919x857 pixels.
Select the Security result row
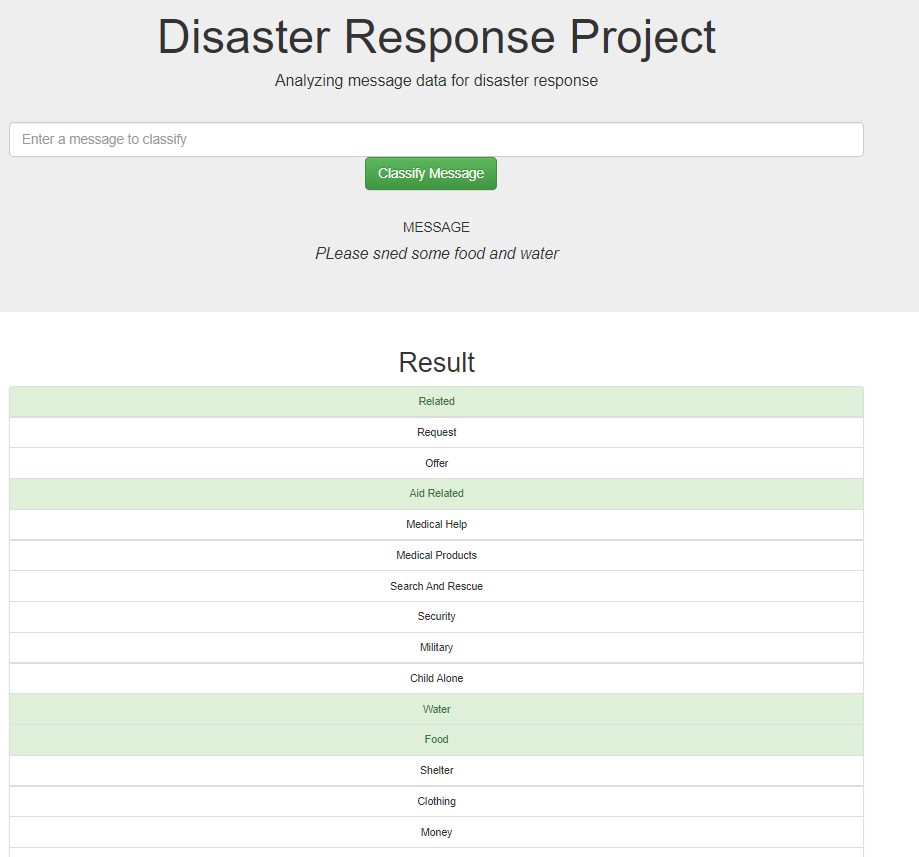click(x=436, y=617)
